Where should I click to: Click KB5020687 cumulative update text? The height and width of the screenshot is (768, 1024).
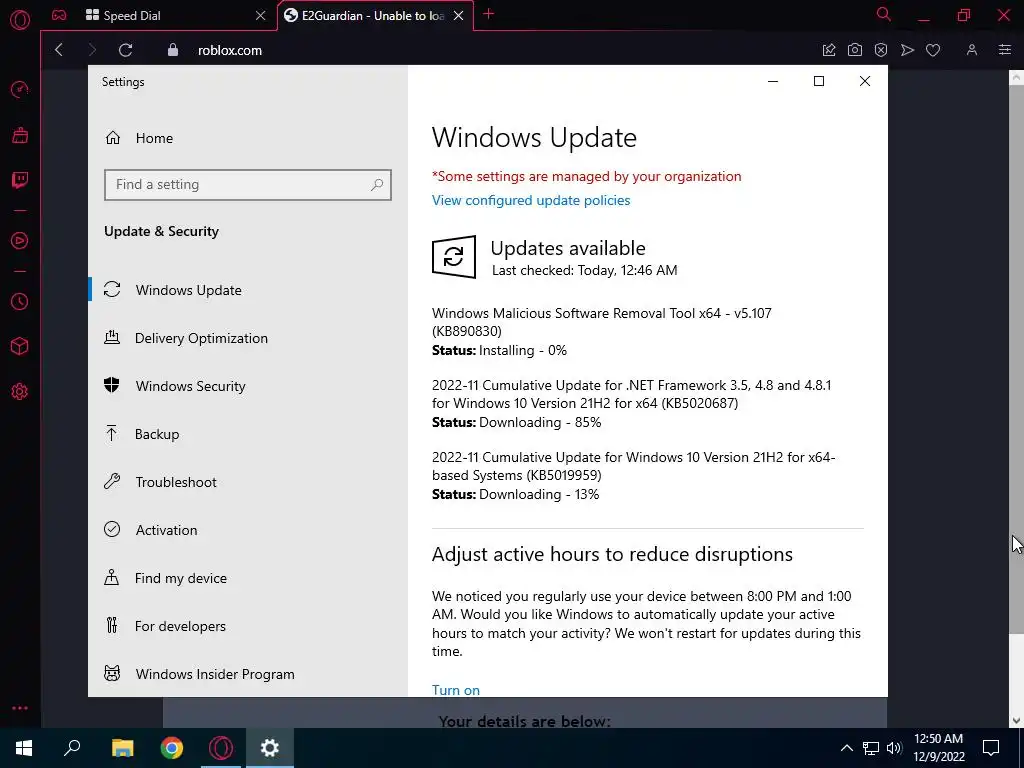click(632, 394)
